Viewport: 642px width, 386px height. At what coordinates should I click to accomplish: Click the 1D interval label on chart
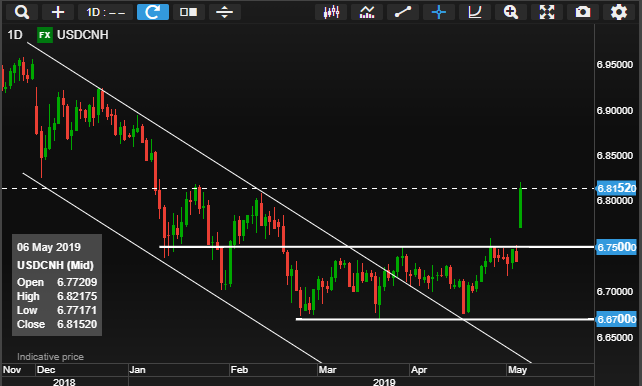coord(15,35)
